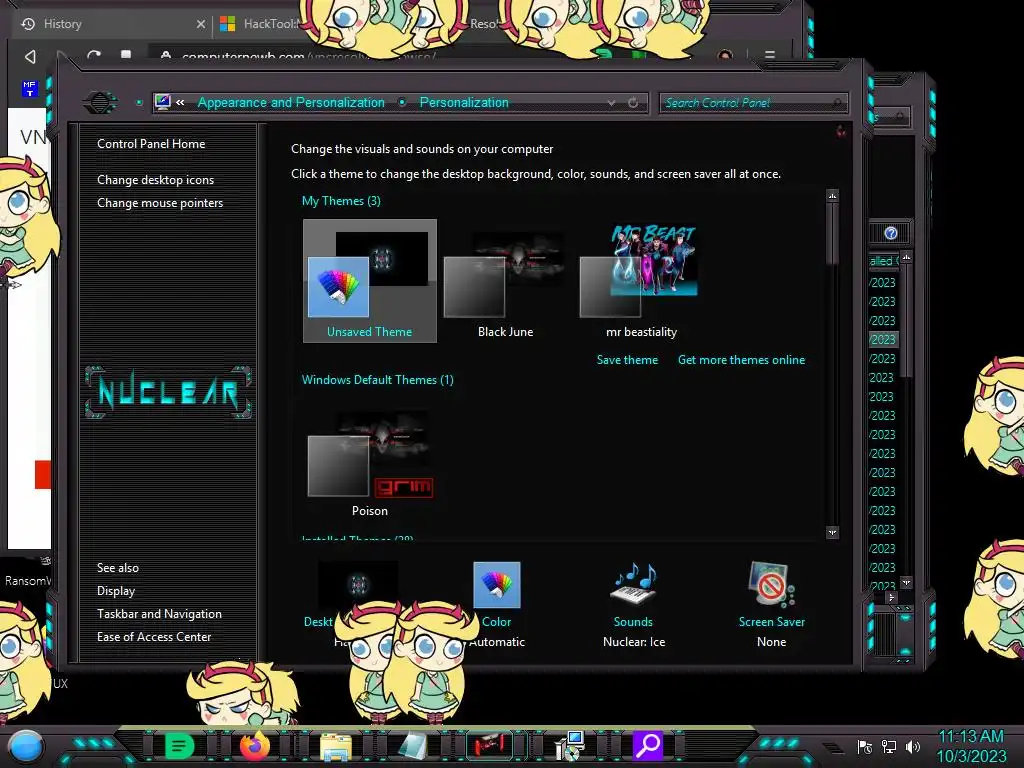Viewport: 1024px width, 768px height.
Task: Click the highlighted 2023 row in rear window
Action: (x=883, y=340)
